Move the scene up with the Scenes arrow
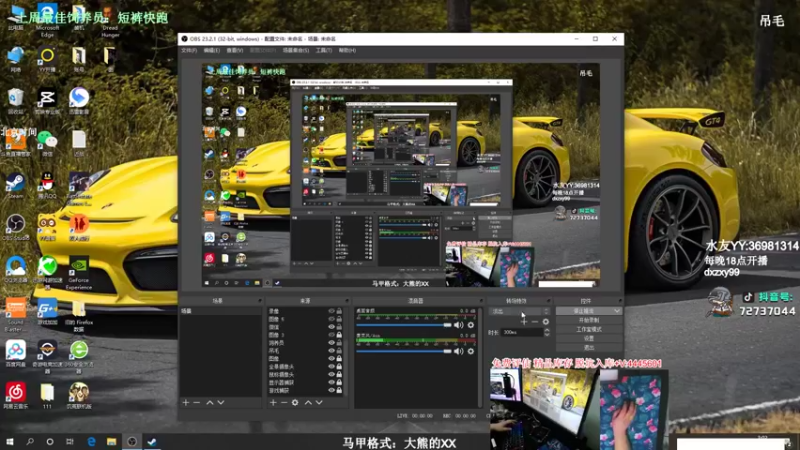 coord(210,403)
